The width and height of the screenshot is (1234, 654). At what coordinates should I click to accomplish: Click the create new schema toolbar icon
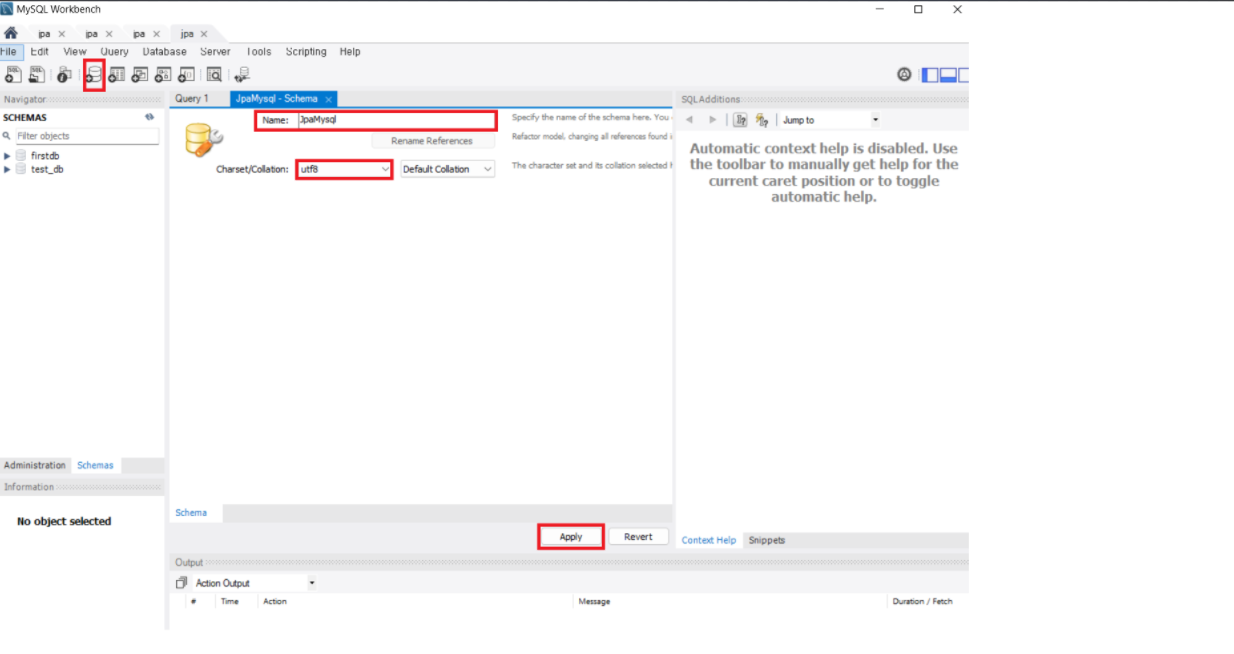tap(94, 74)
